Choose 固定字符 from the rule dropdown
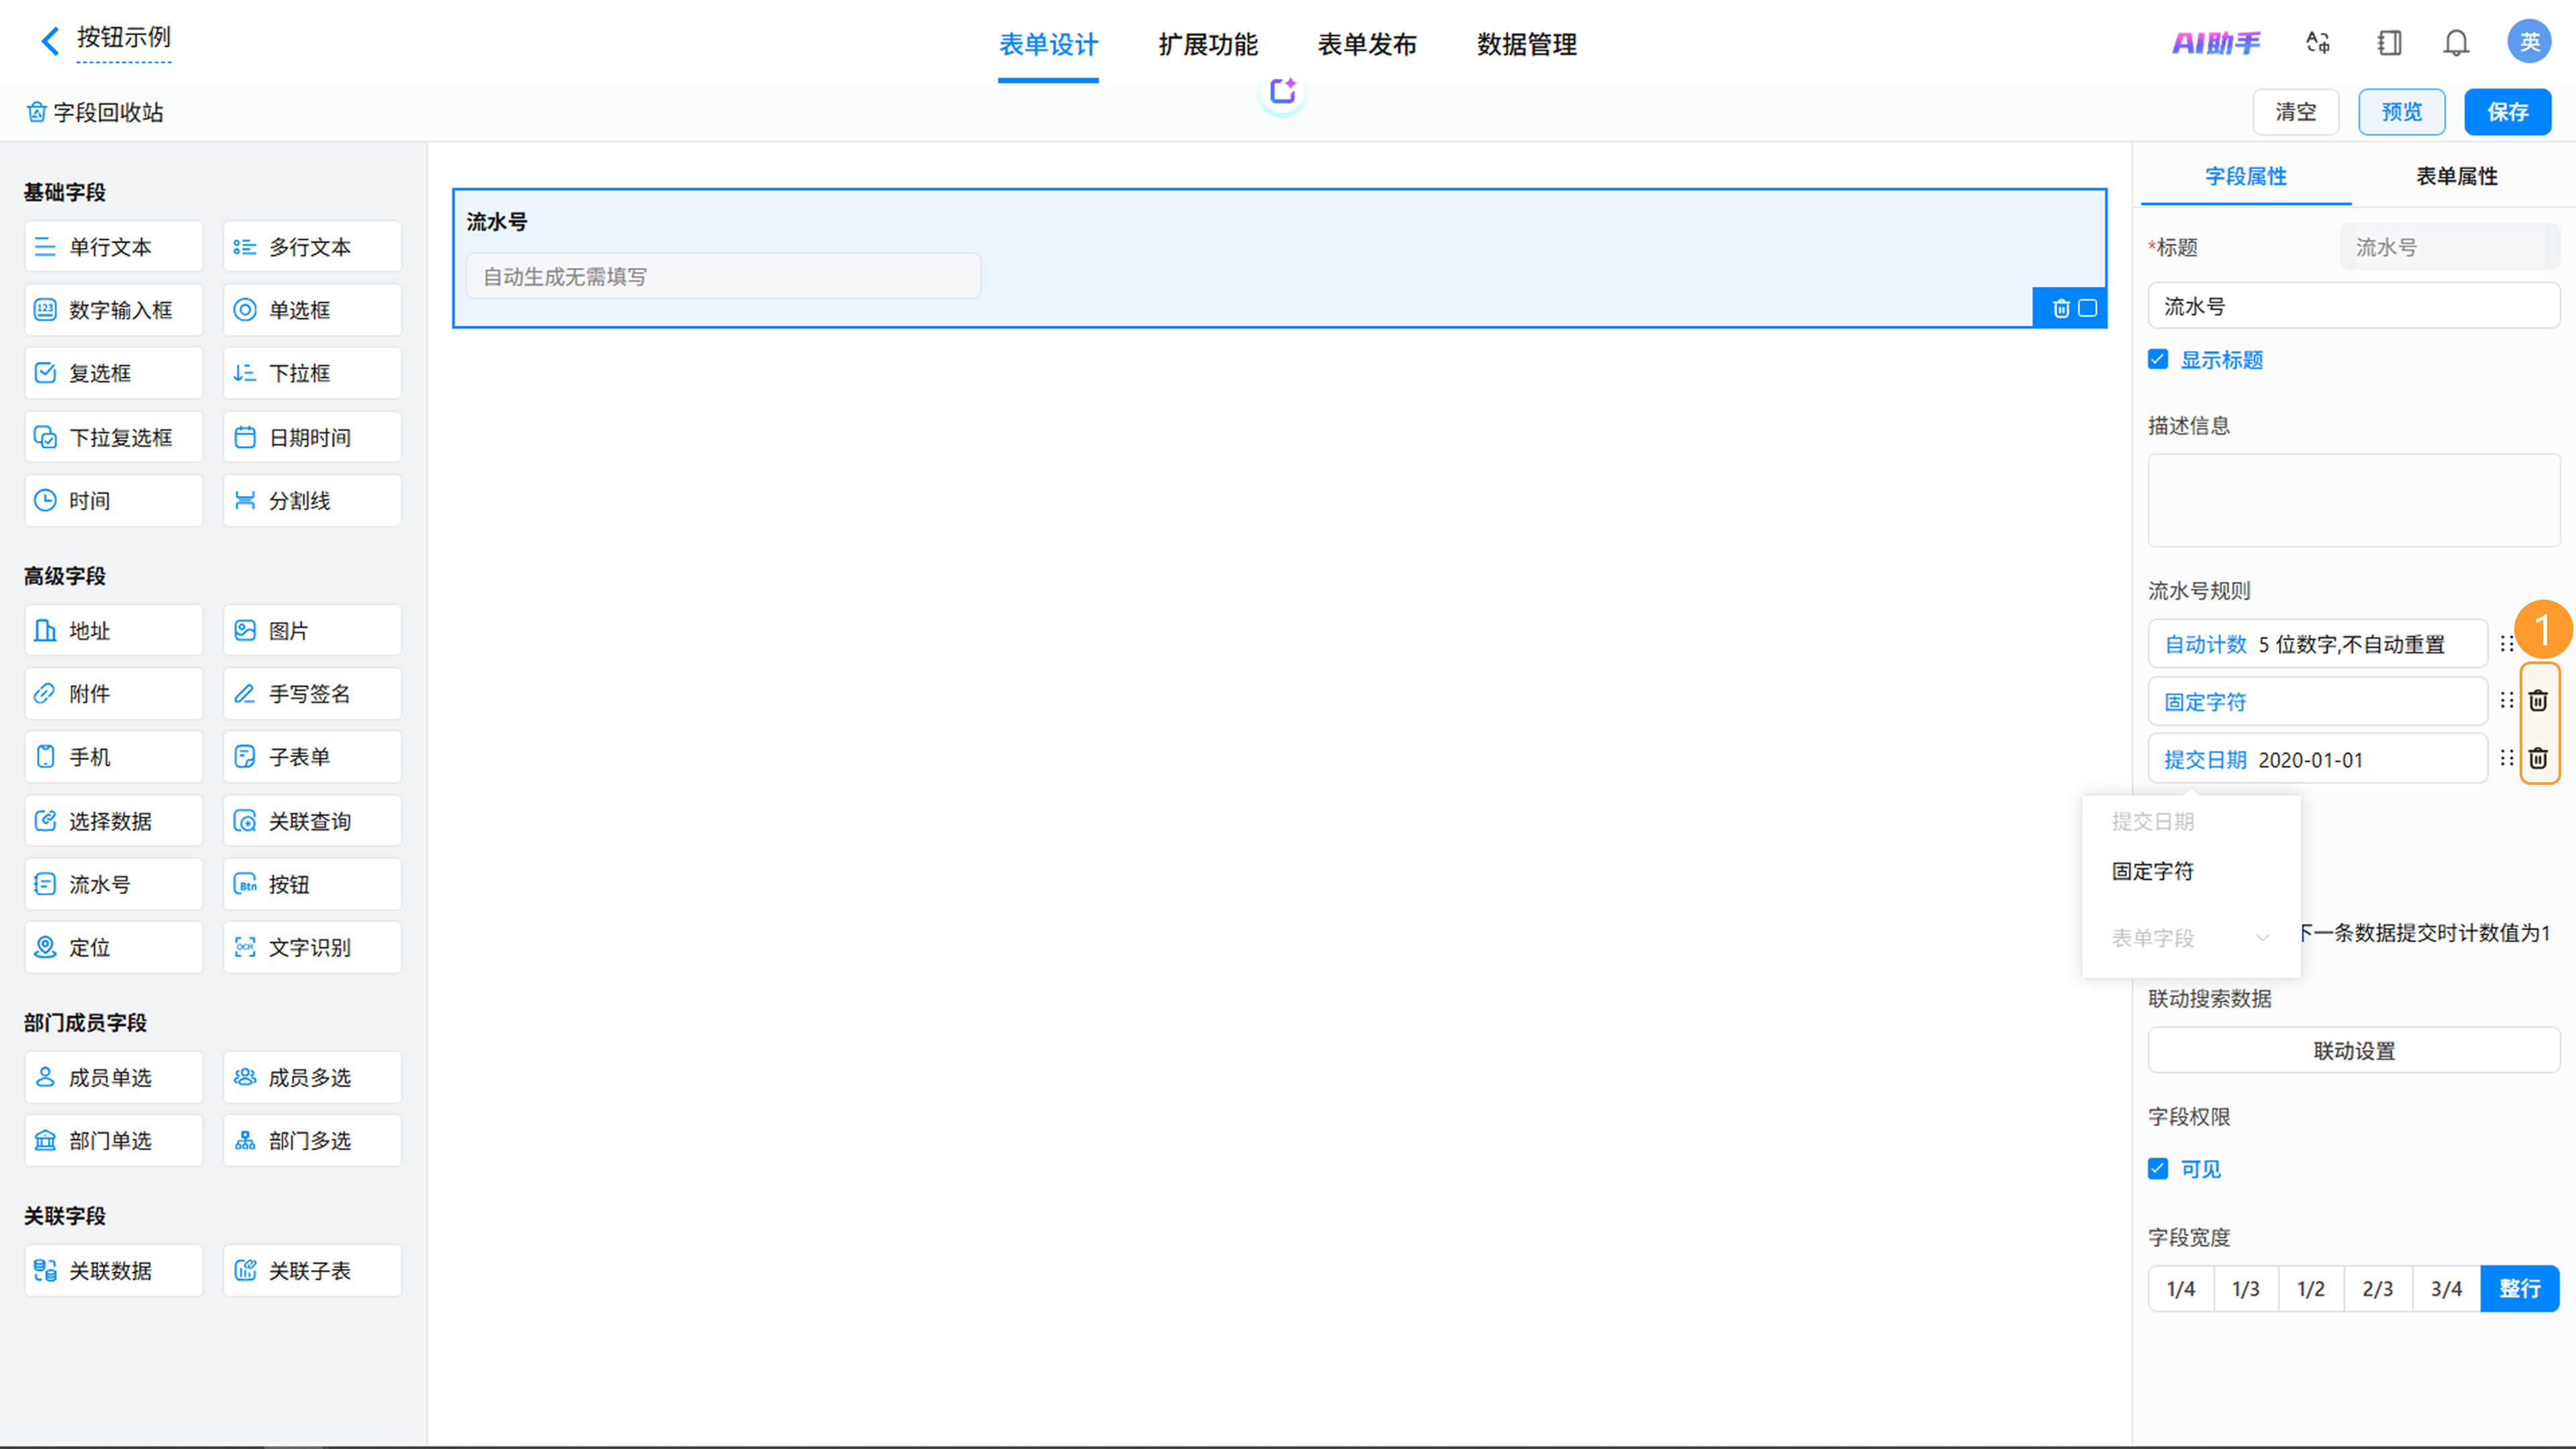This screenshot has height=1449, width=2576. click(2152, 871)
